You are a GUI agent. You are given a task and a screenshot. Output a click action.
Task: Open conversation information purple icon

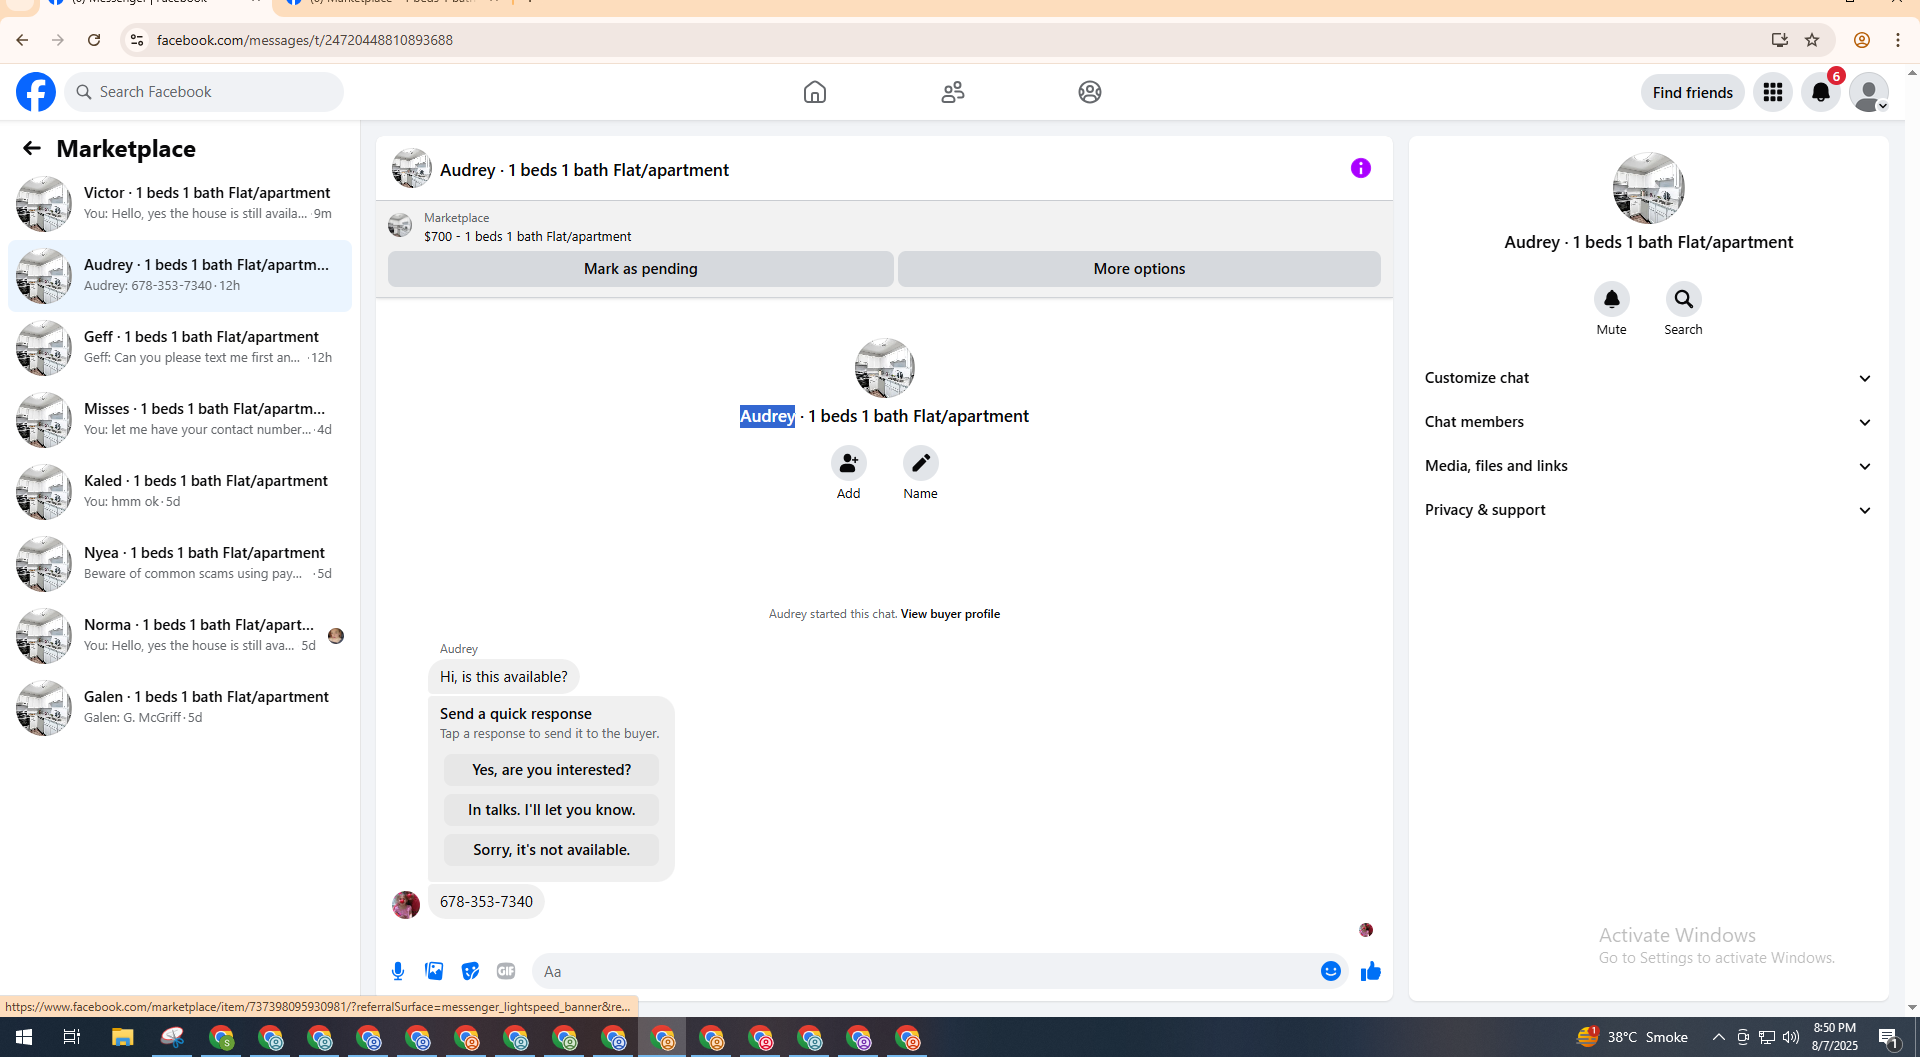pos(1361,168)
